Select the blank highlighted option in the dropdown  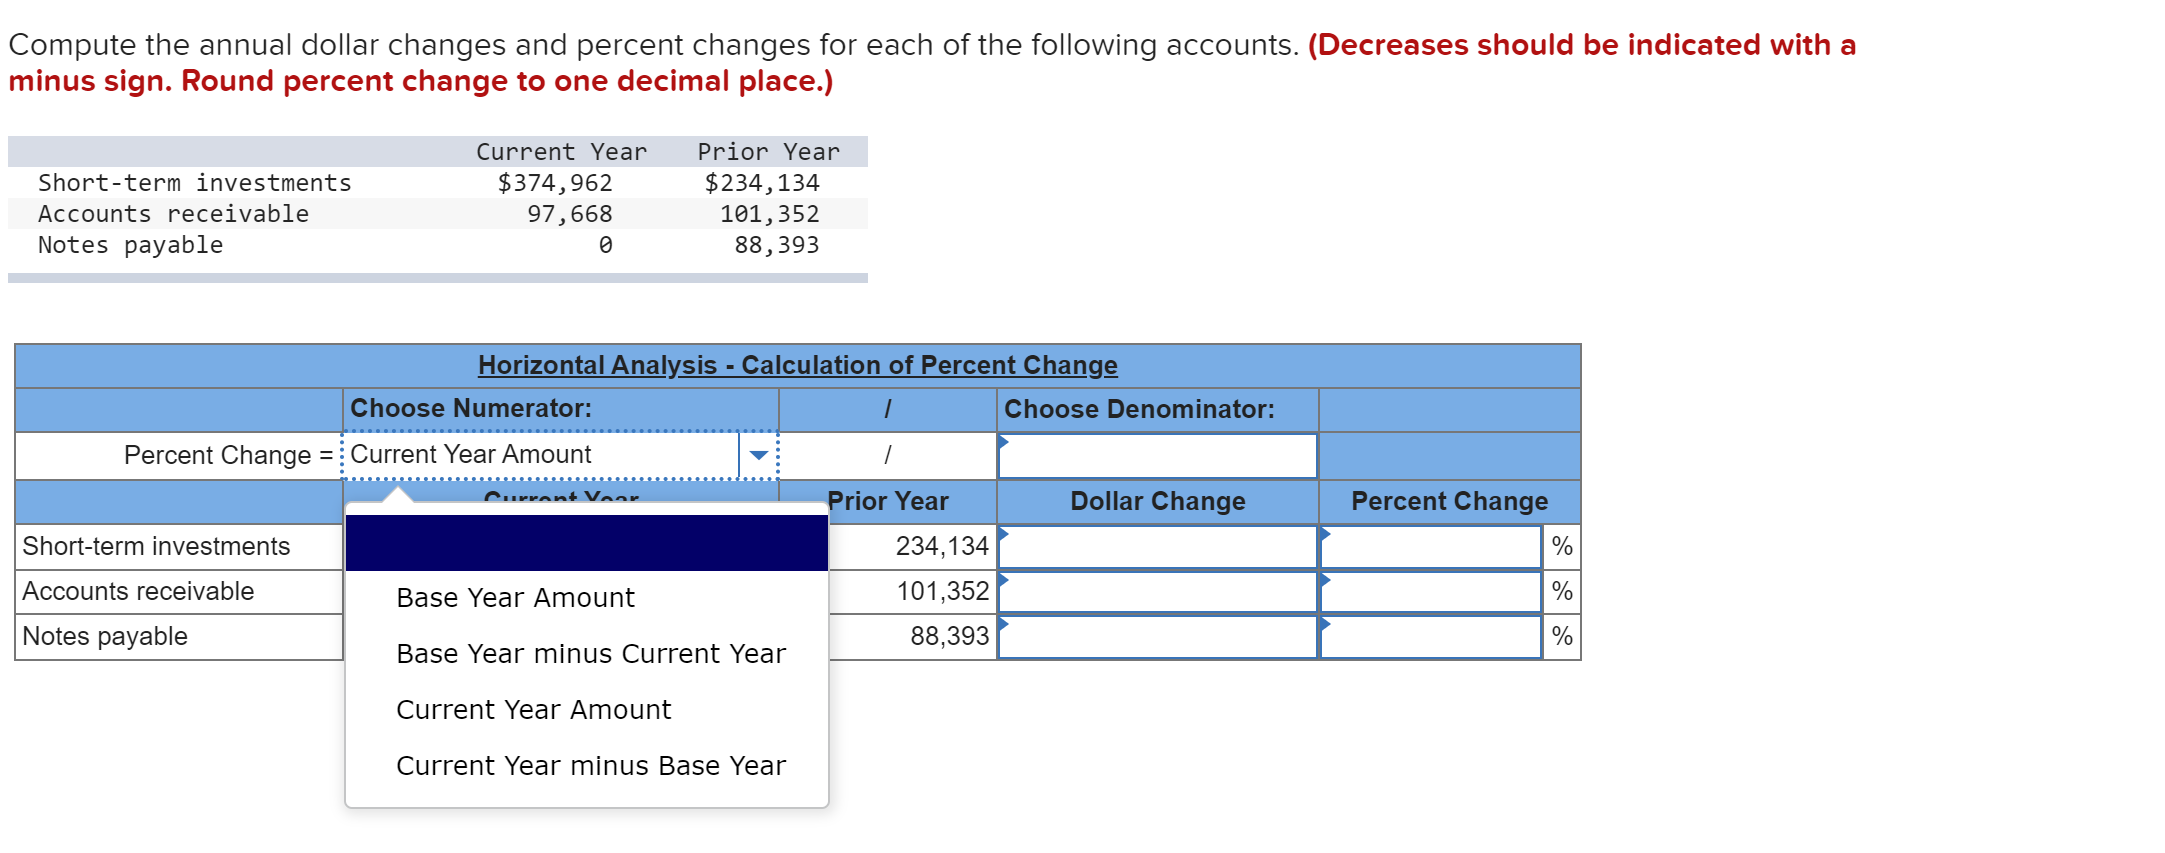pos(586,542)
